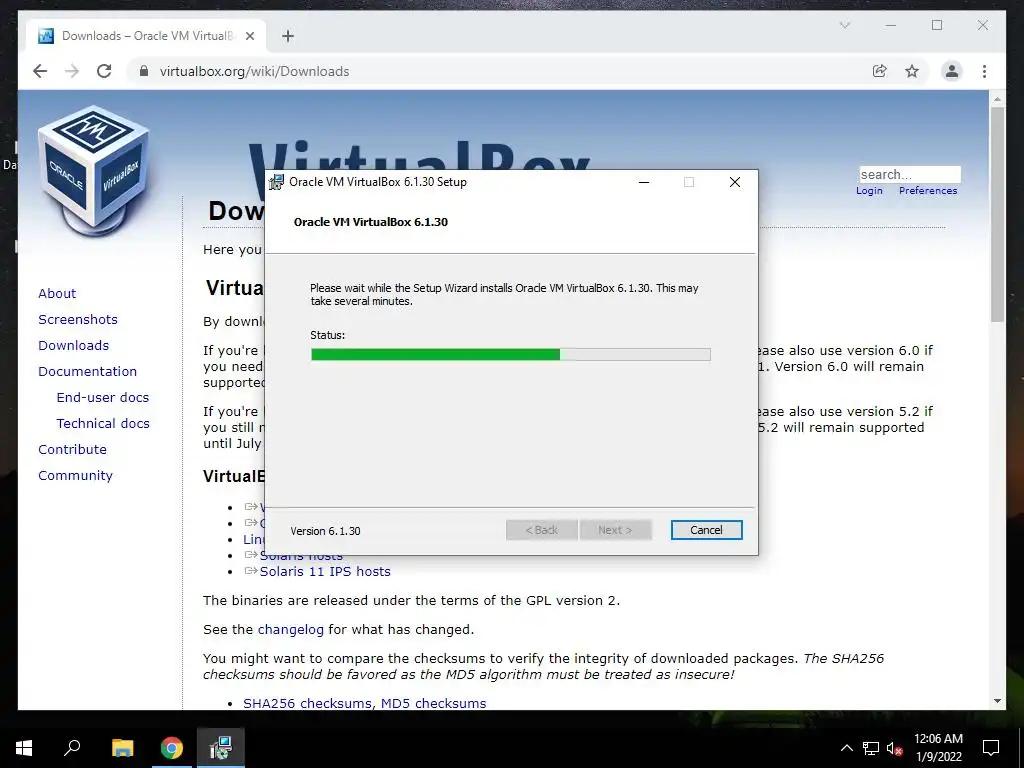
Task: Reload the virtualbox.org page
Action: pyautogui.click(x=104, y=71)
